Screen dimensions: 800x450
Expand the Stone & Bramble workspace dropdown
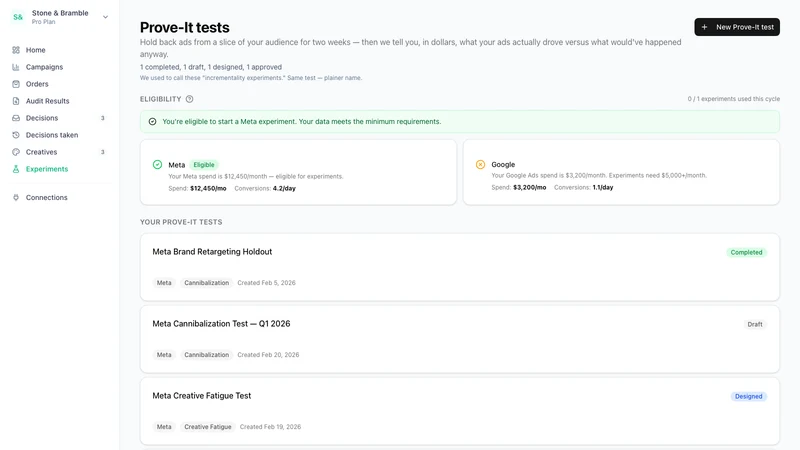point(105,17)
